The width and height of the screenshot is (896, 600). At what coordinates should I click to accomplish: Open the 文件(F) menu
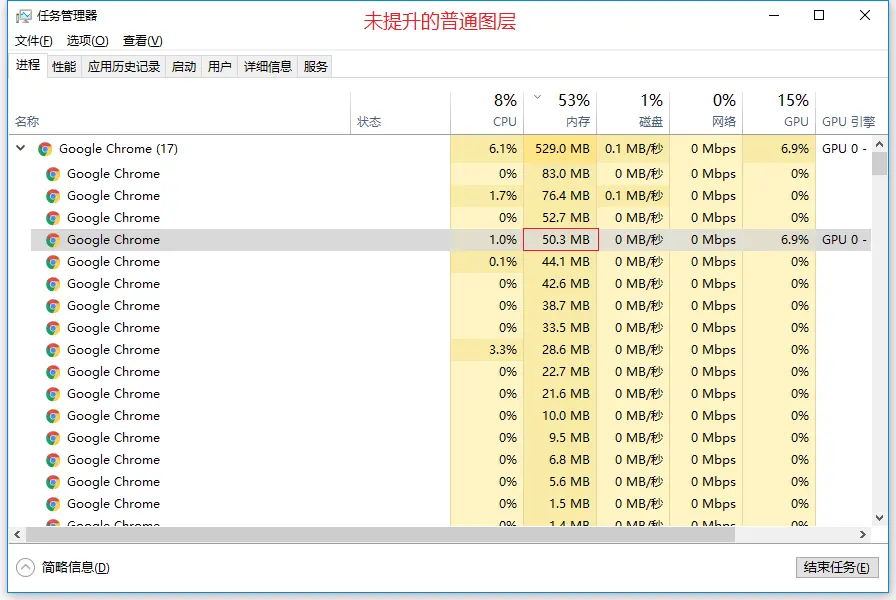click(x=34, y=41)
